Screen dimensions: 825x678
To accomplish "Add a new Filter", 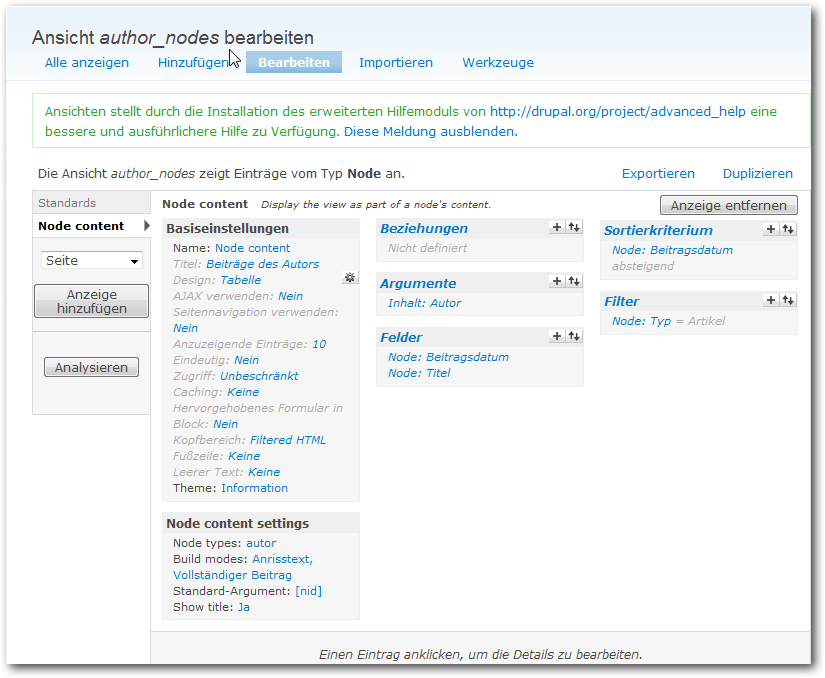I will 771,300.
